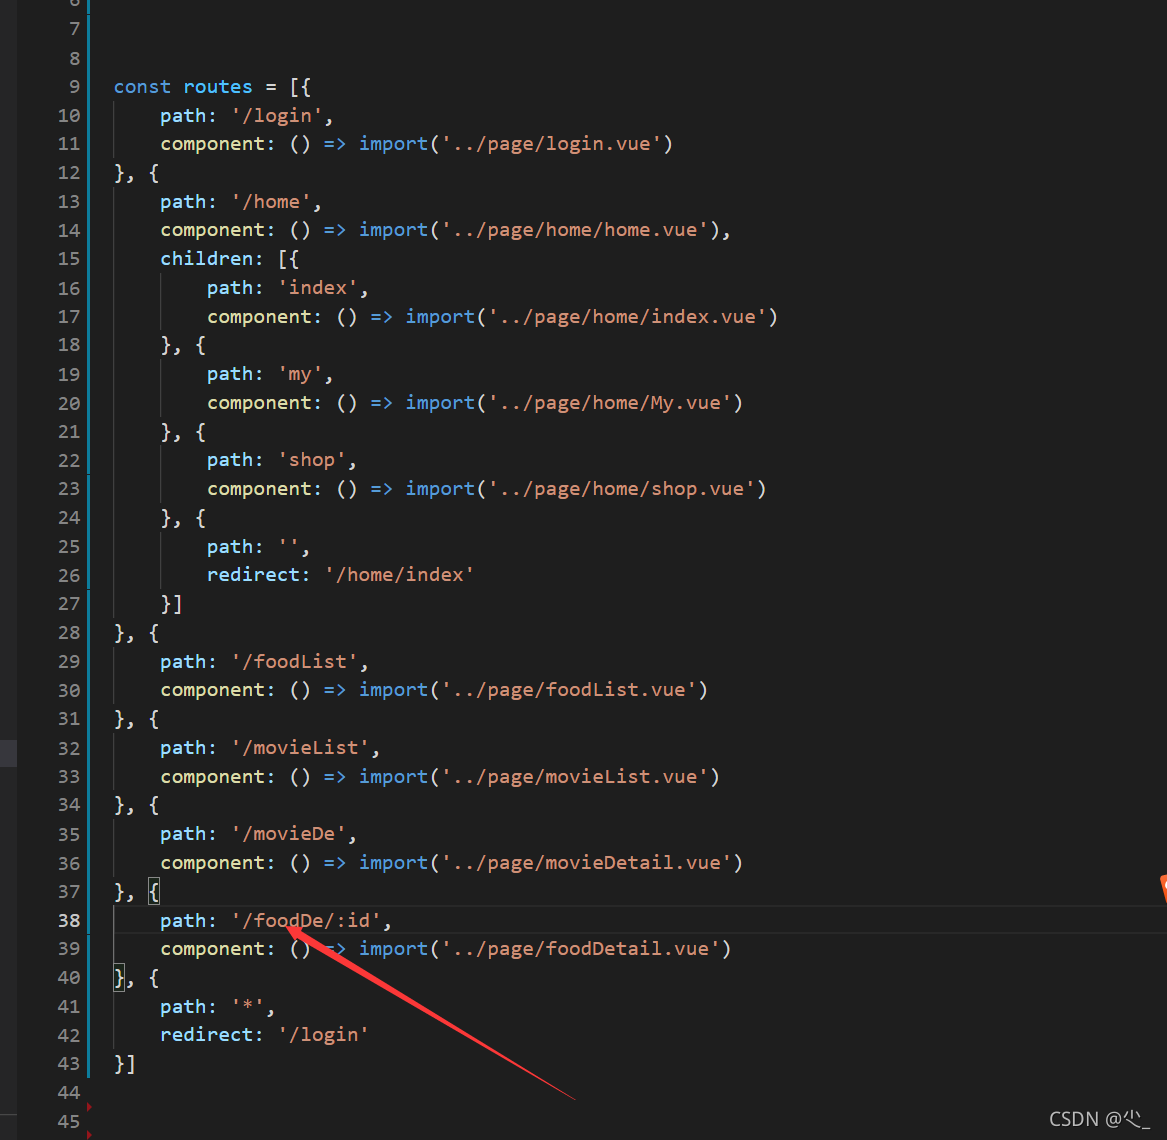Click the closing '}]' on line 27
1167x1140 pixels.
tap(171, 604)
